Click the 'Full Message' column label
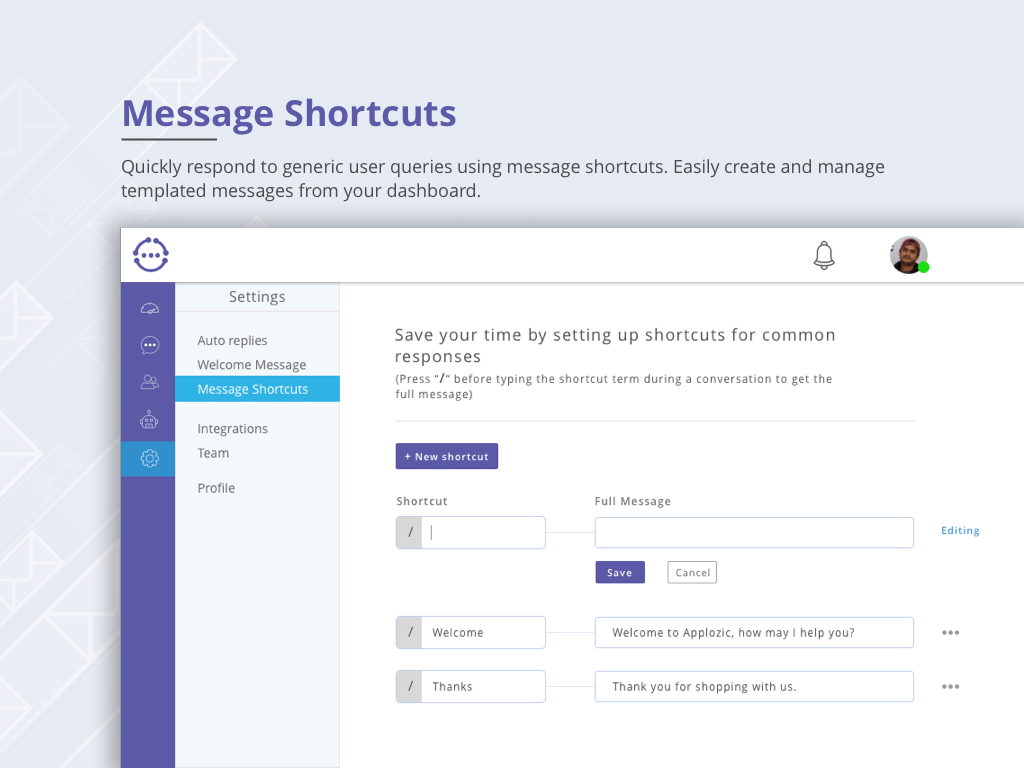 coord(632,501)
